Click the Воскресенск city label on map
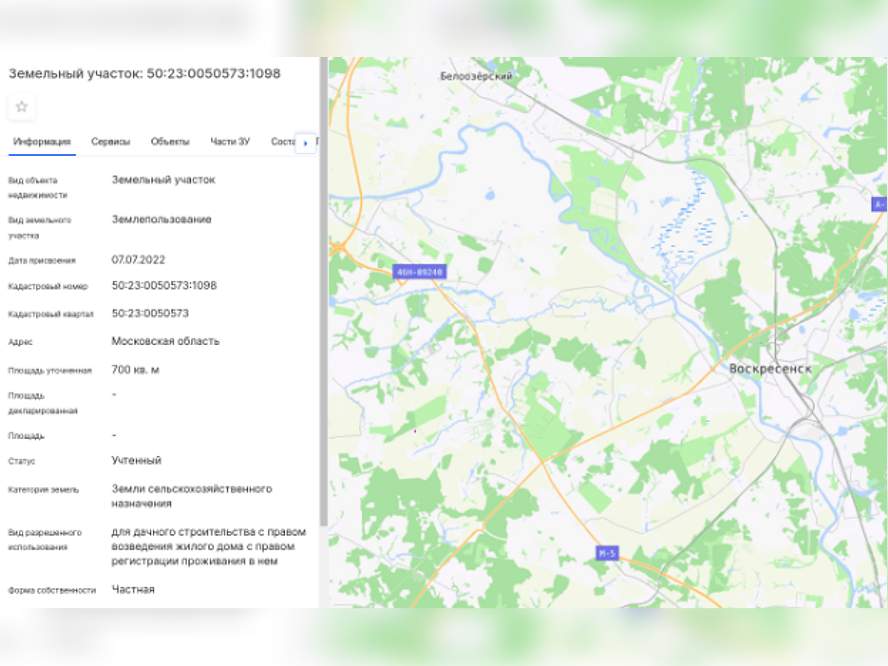Screen dimensions: 888x666 click(770, 369)
